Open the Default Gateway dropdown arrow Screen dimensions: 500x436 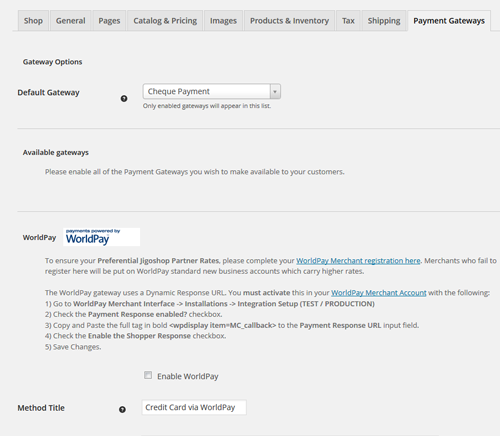pos(275,91)
